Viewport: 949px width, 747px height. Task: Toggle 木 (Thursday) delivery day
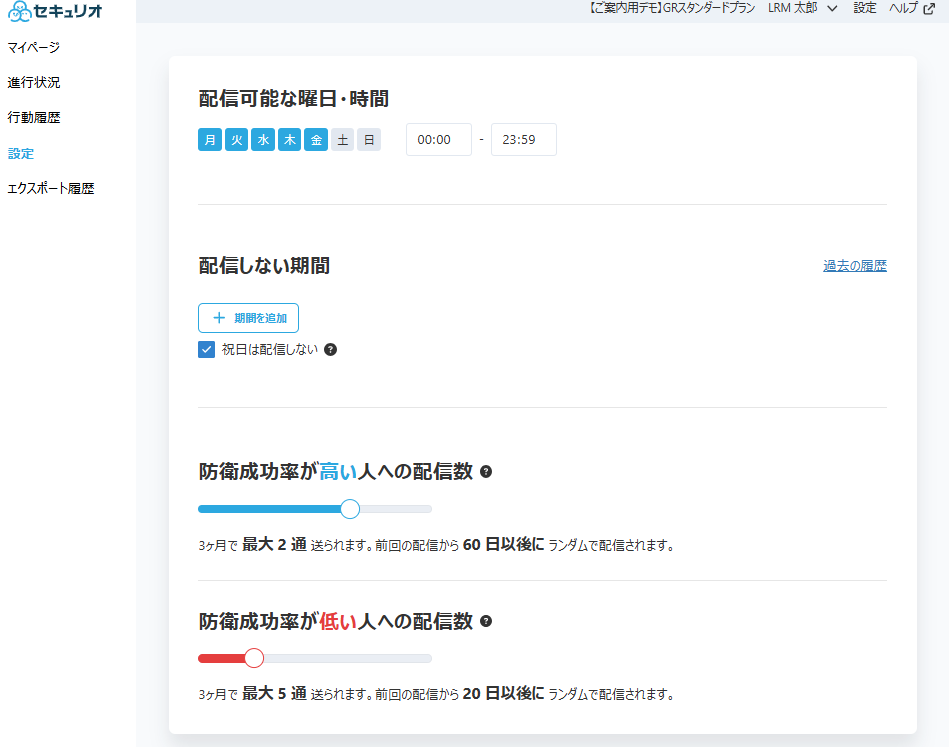[x=290, y=140]
